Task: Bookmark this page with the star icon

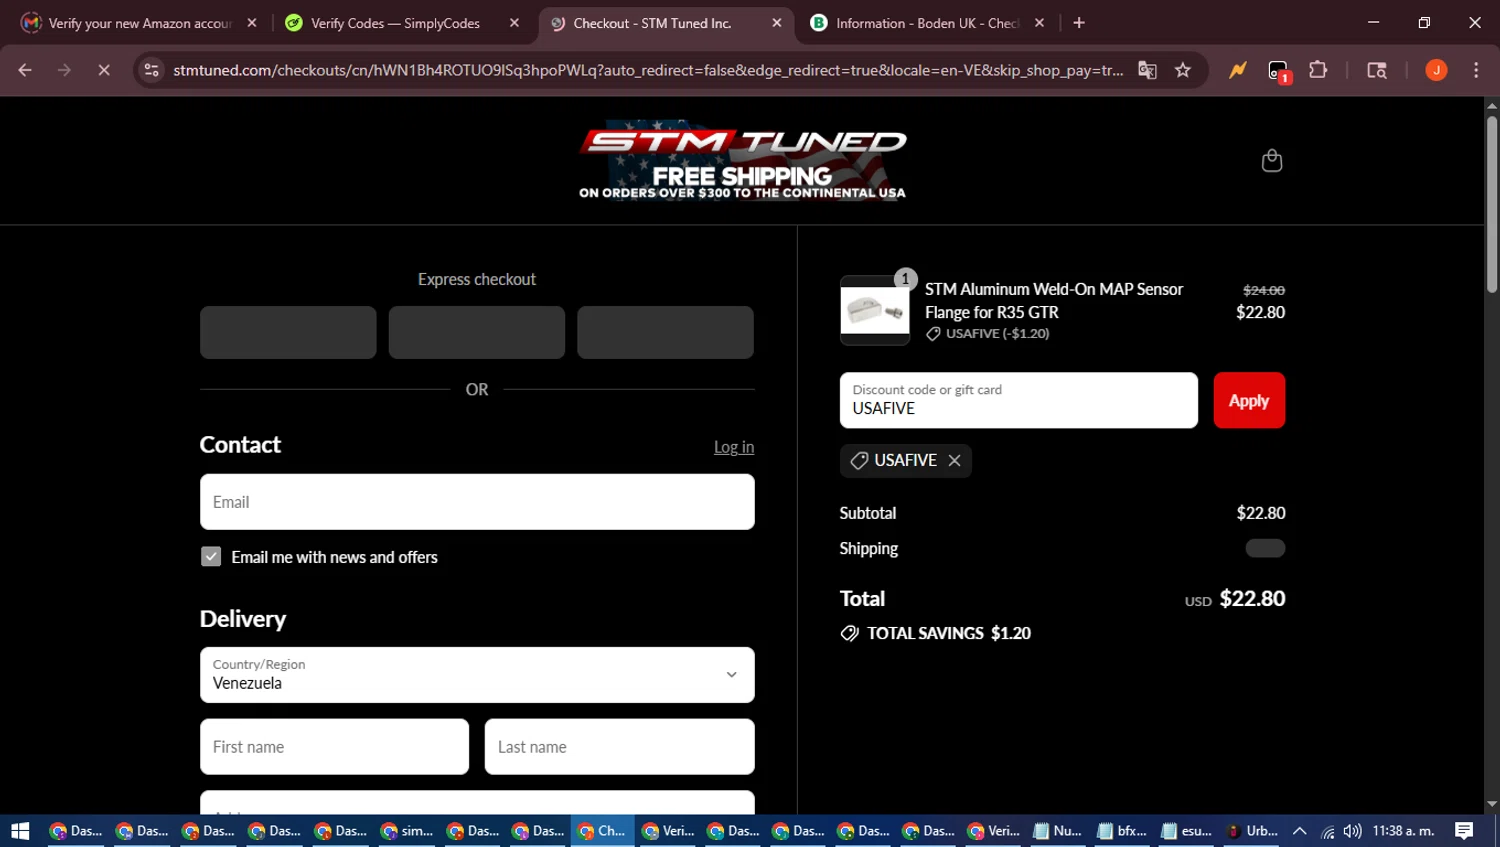Action: pos(1183,70)
